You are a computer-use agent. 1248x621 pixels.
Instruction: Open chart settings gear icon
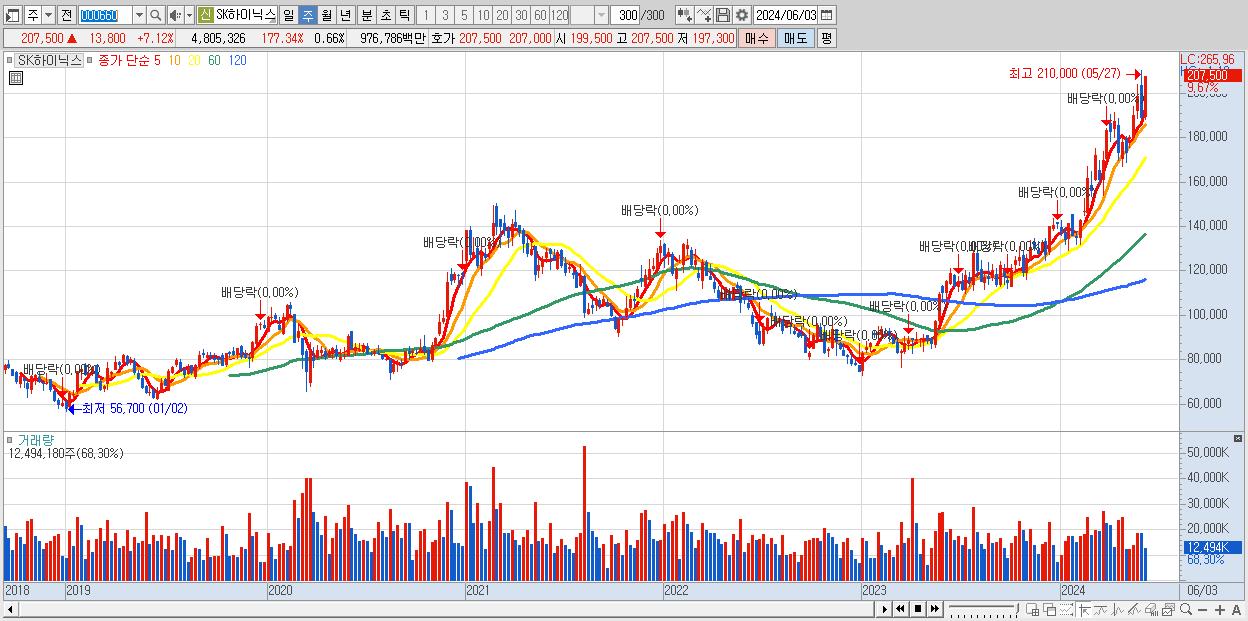point(741,15)
